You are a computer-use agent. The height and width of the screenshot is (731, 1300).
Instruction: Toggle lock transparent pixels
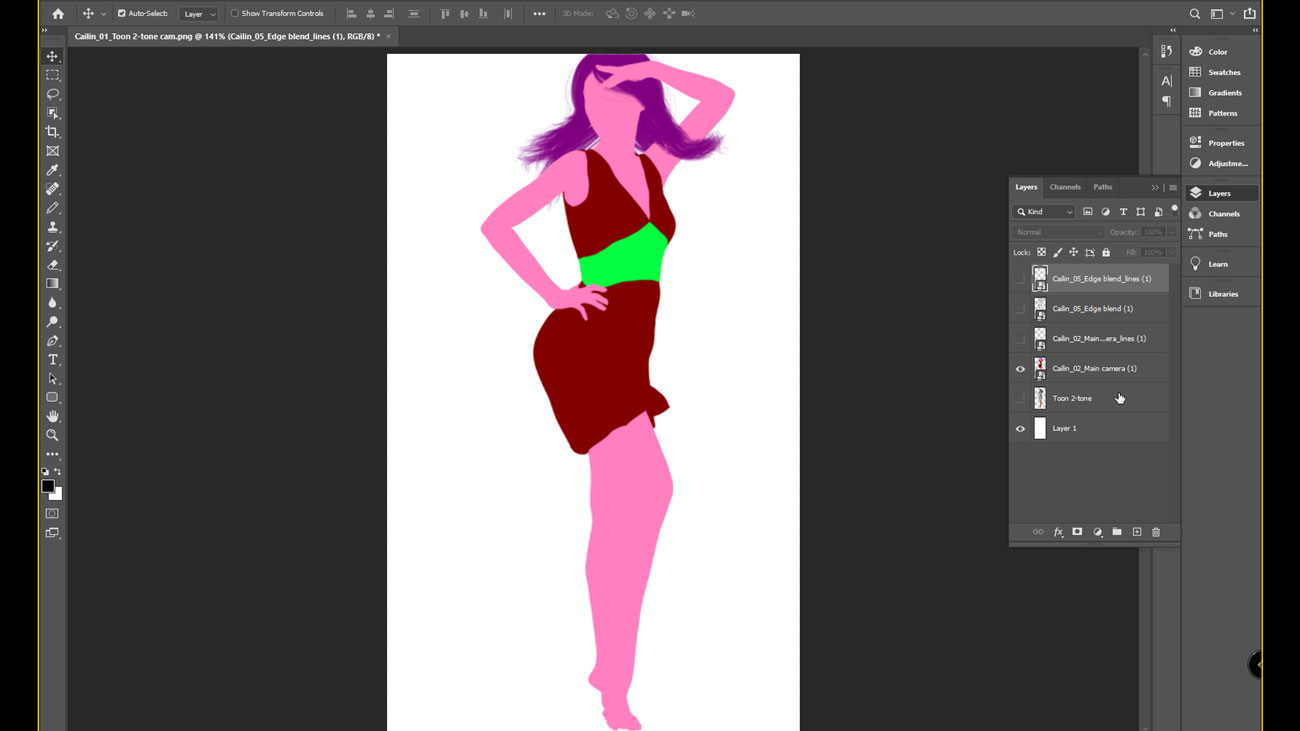click(x=1041, y=253)
